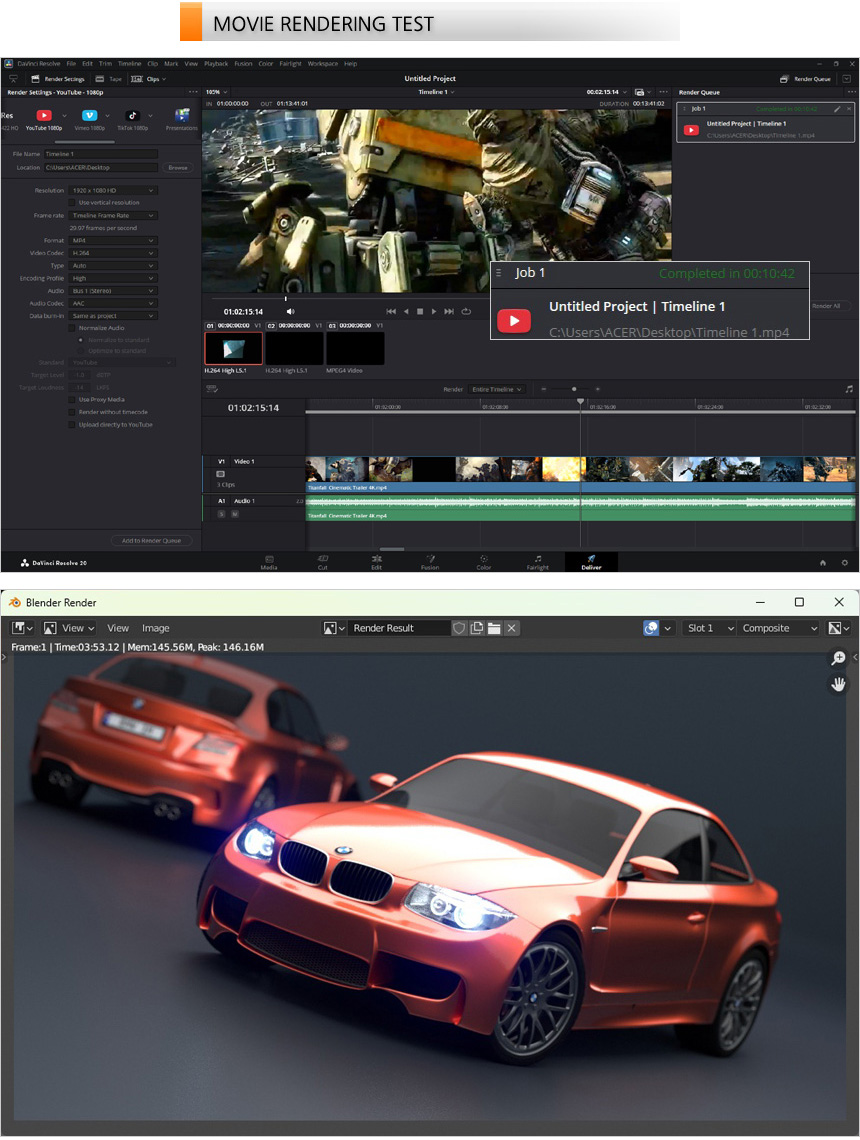Pick the TikTok 1080p preset icon
860x1140 pixels.
132,116
